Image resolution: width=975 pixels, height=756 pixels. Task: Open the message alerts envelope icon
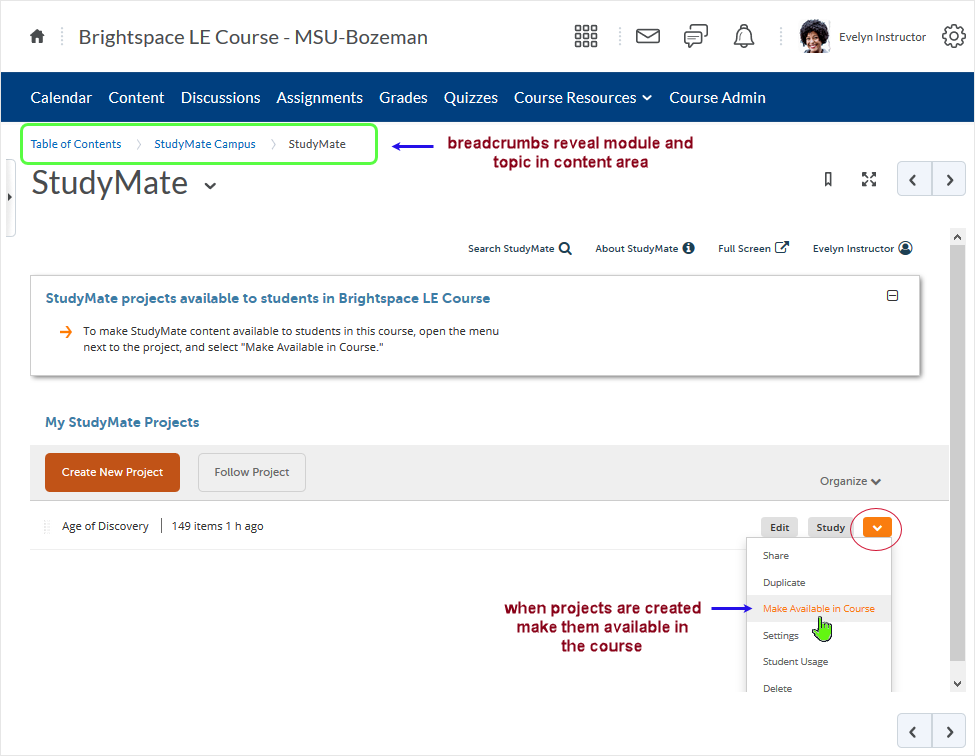point(648,37)
